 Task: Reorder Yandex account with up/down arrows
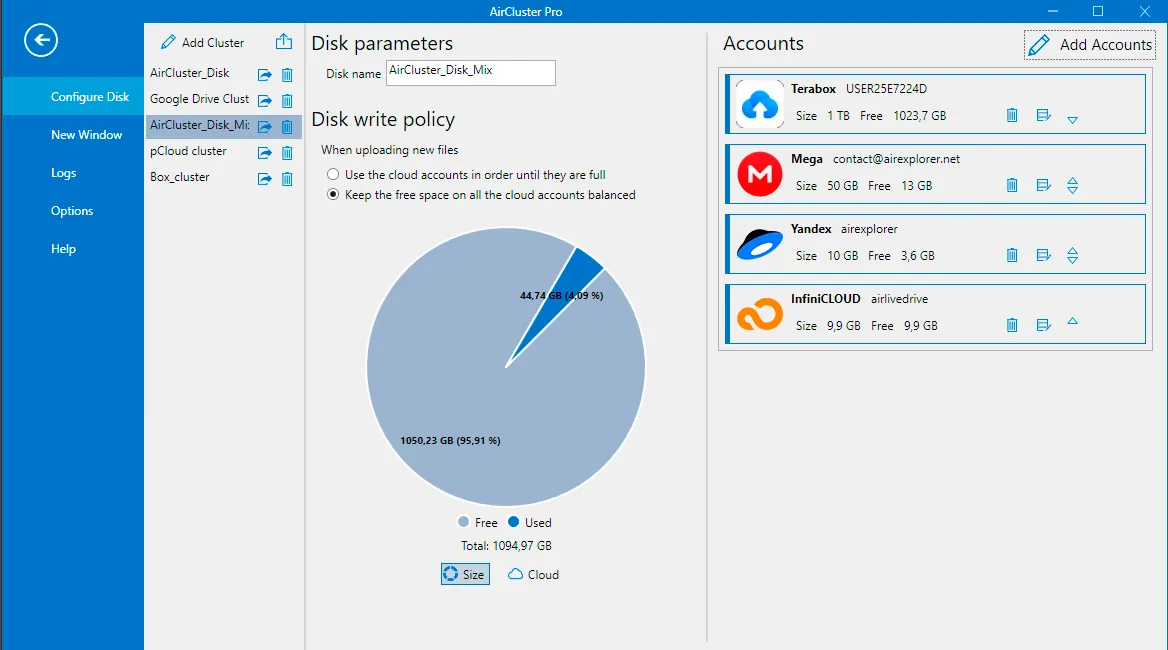(1073, 255)
